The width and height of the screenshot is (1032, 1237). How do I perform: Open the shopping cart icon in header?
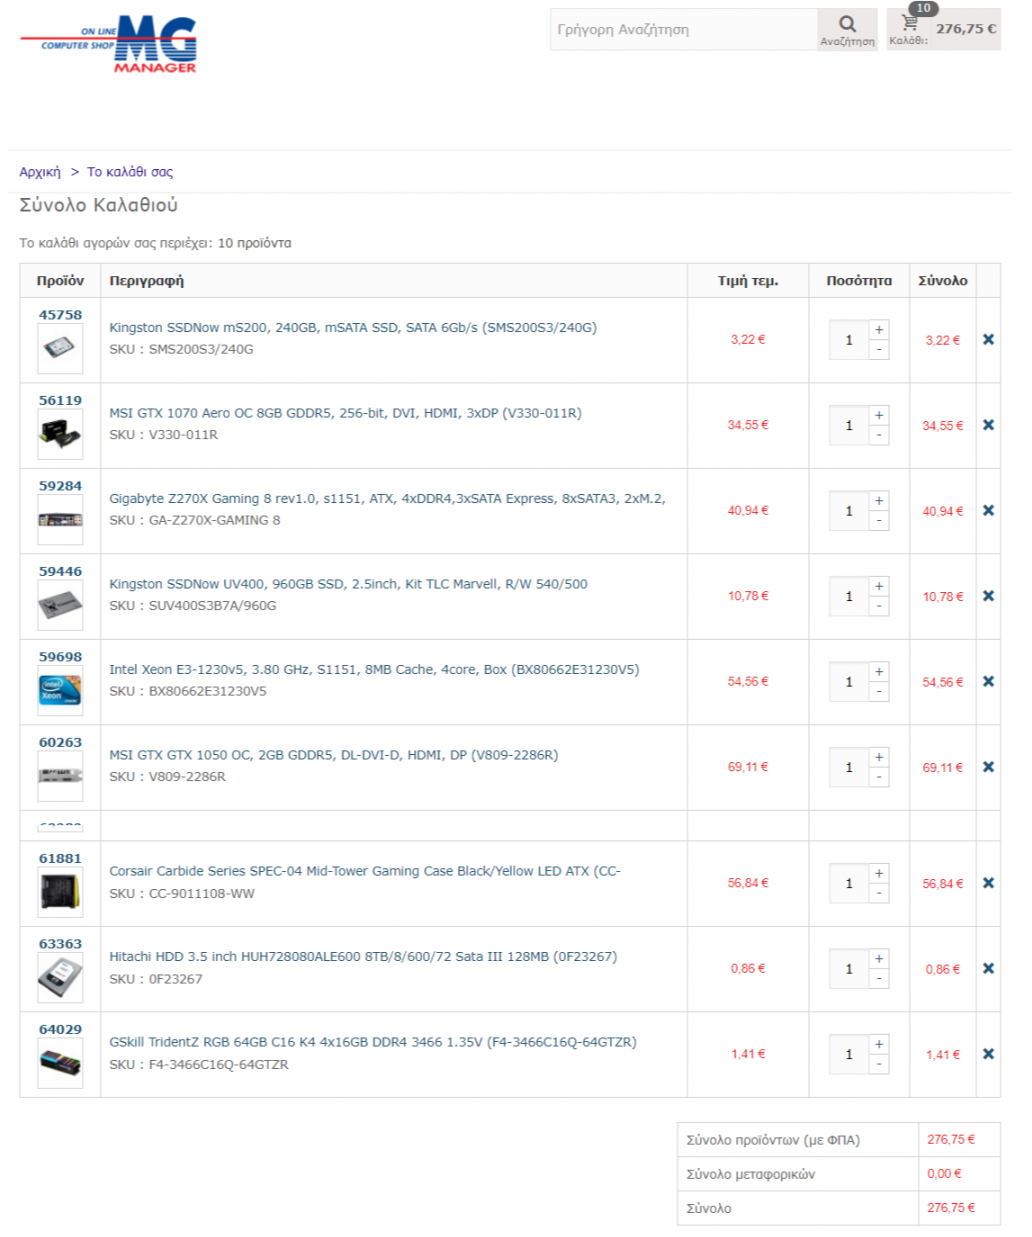(x=910, y=22)
